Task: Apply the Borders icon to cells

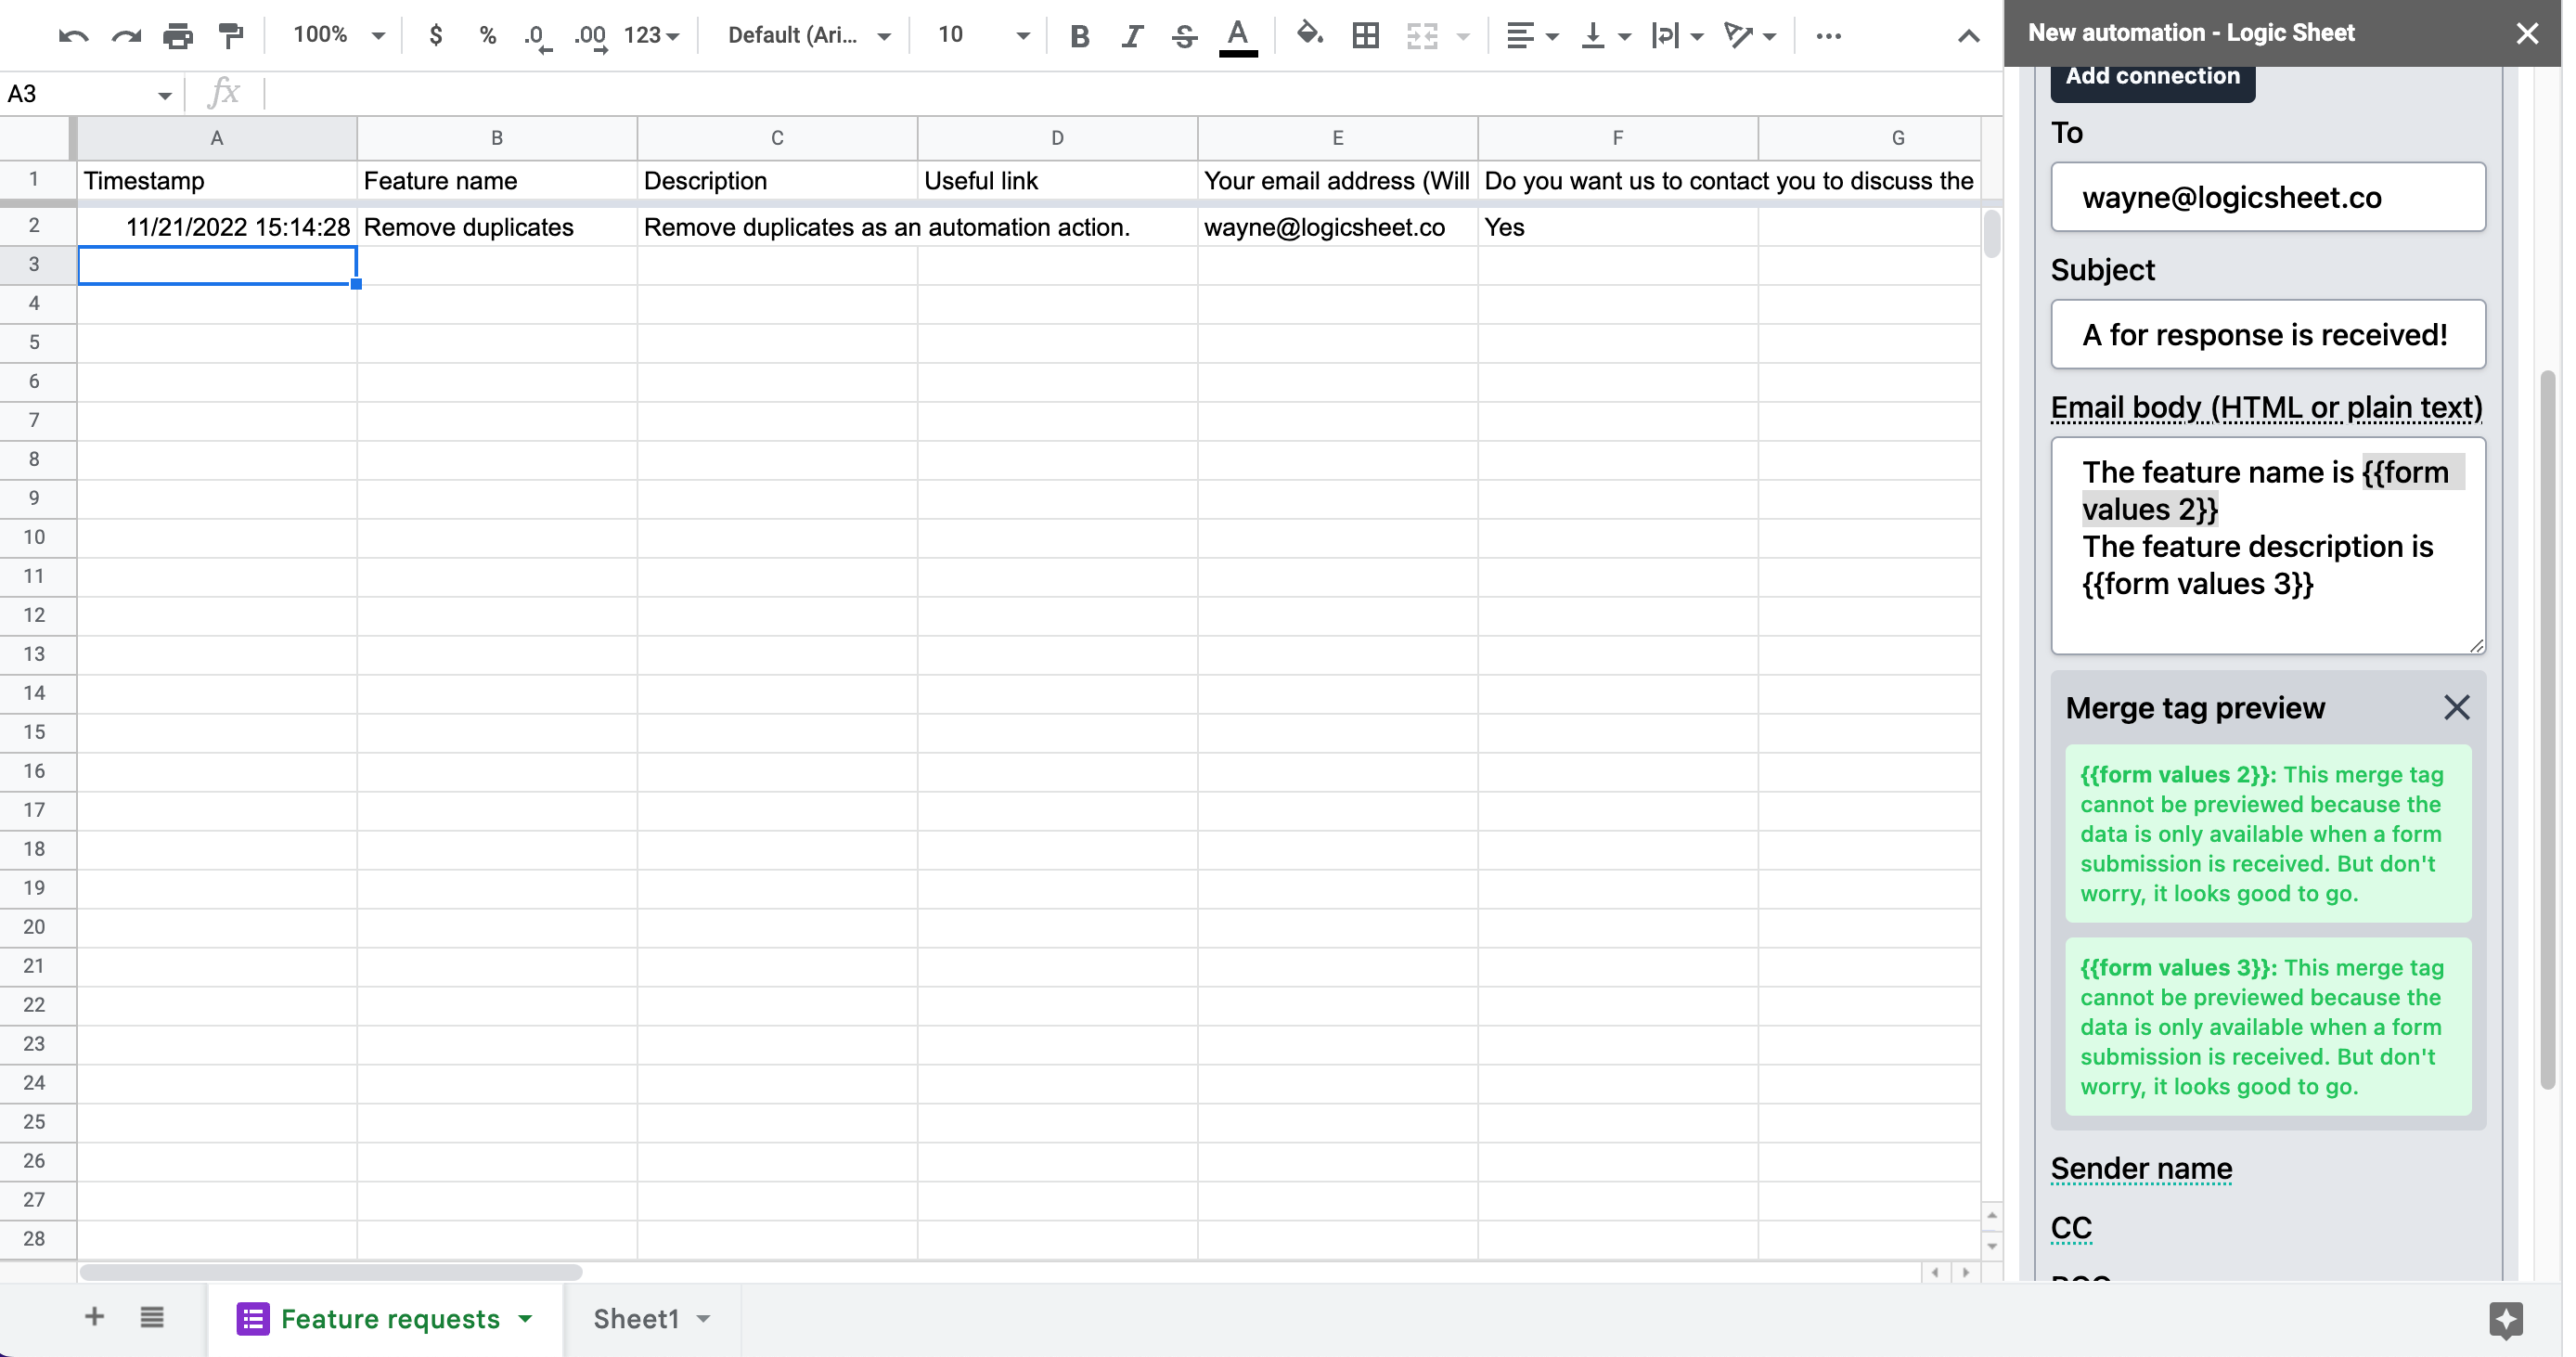Action: pyautogui.click(x=1365, y=36)
